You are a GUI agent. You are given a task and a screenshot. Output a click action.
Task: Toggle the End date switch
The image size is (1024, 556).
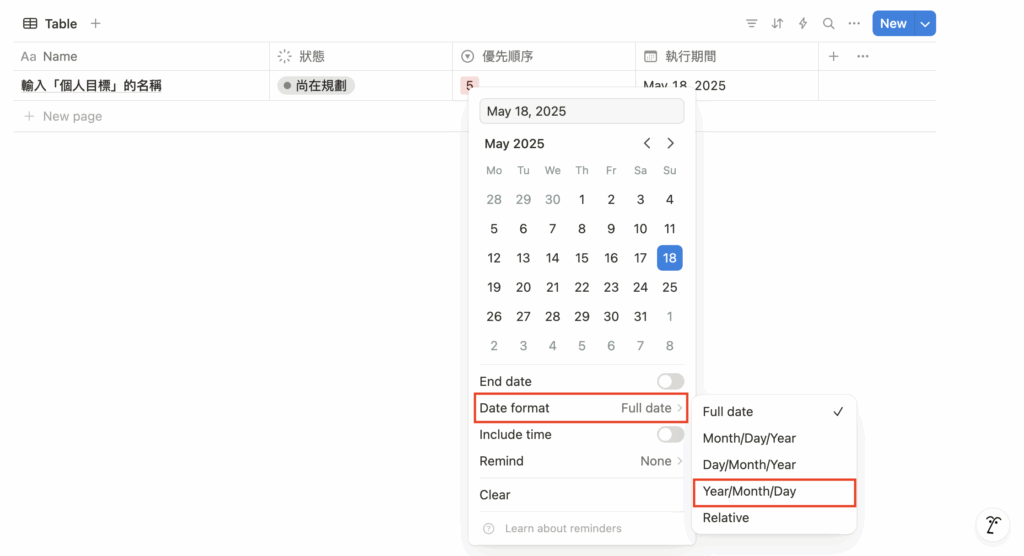pyautogui.click(x=670, y=382)
